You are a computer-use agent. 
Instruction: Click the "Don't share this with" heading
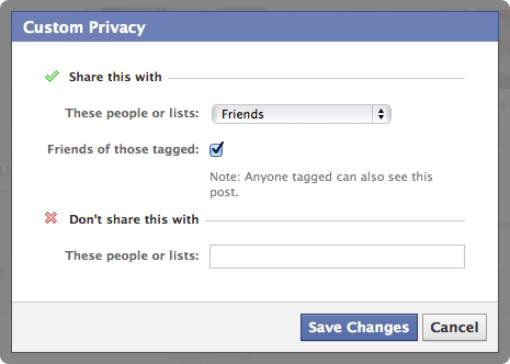[x=134, y=219]
